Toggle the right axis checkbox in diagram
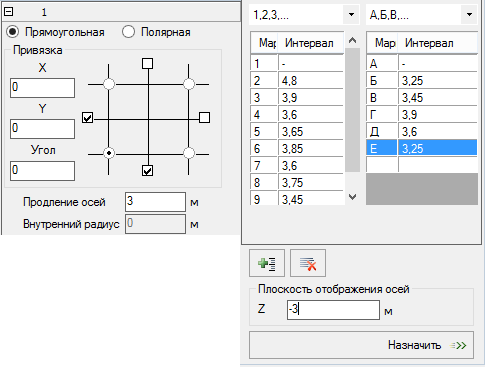Screen dimensions: 485x367 tap(204, 117)
